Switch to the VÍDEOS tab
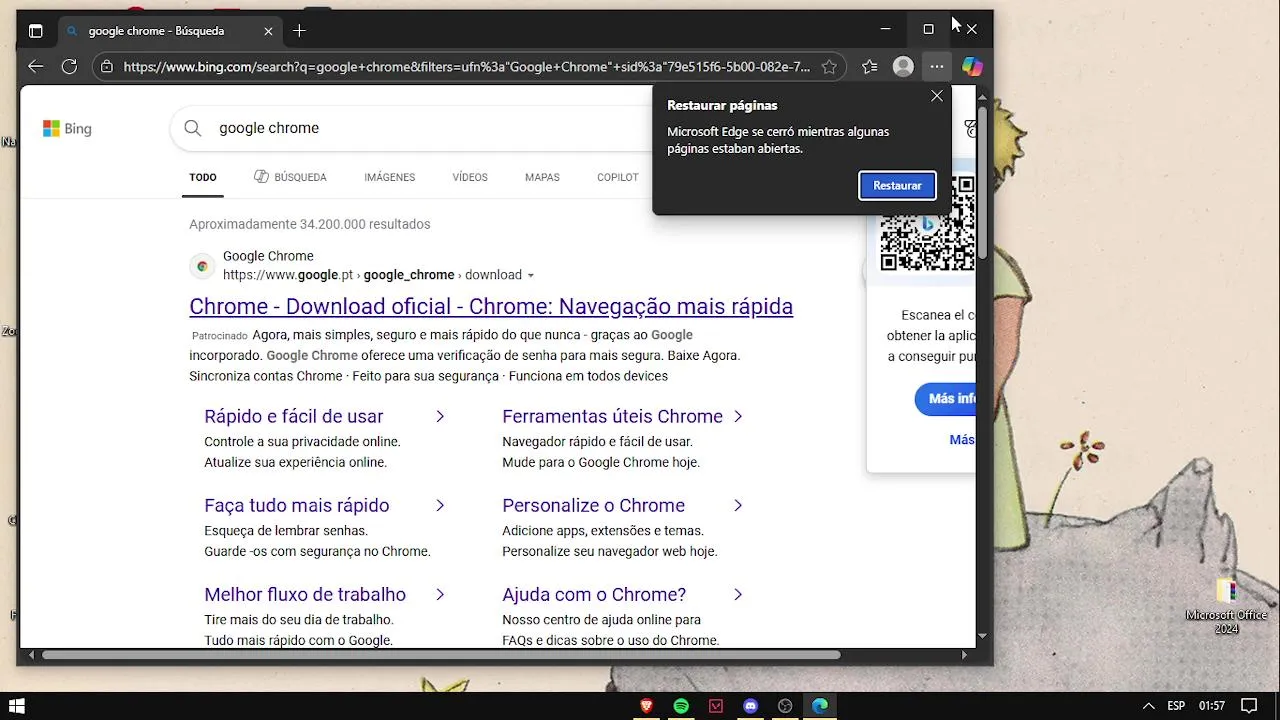The image size is (1280, 720). point(470,177)
